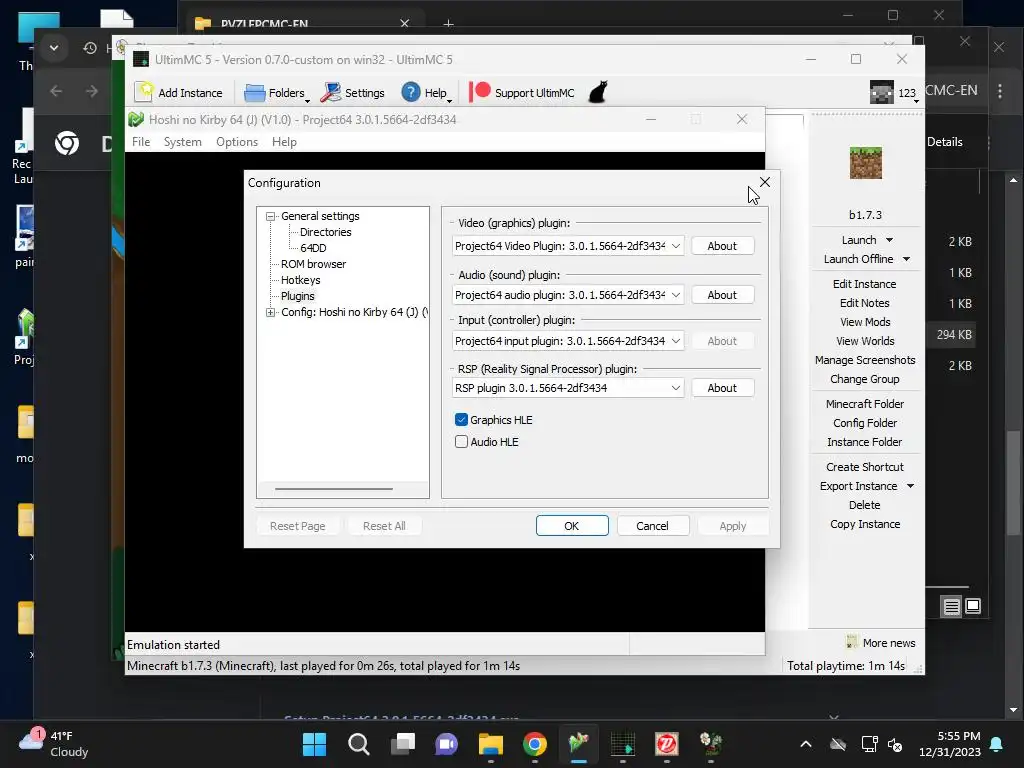The height and width of the screenshot is (768, 1024).
Task: Open Google Chrome from the taskbar
Action: click(x=535, y=744)
